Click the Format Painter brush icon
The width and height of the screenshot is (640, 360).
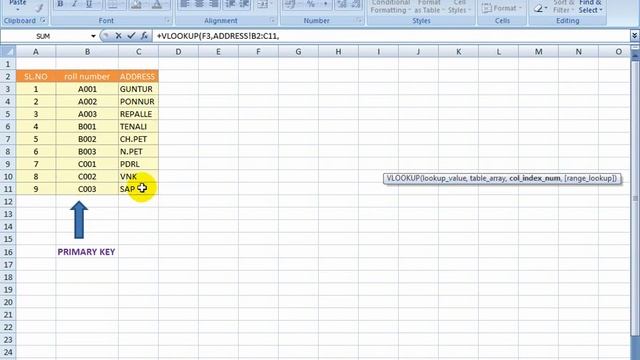coord(39,8)
